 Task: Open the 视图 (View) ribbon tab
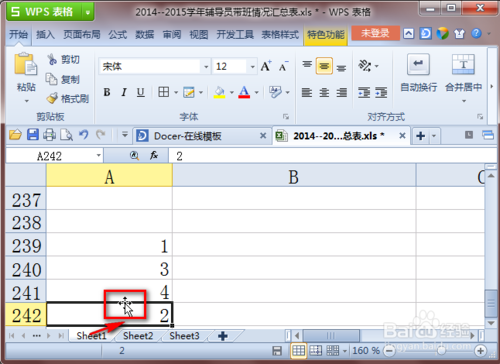click(199, 34)
